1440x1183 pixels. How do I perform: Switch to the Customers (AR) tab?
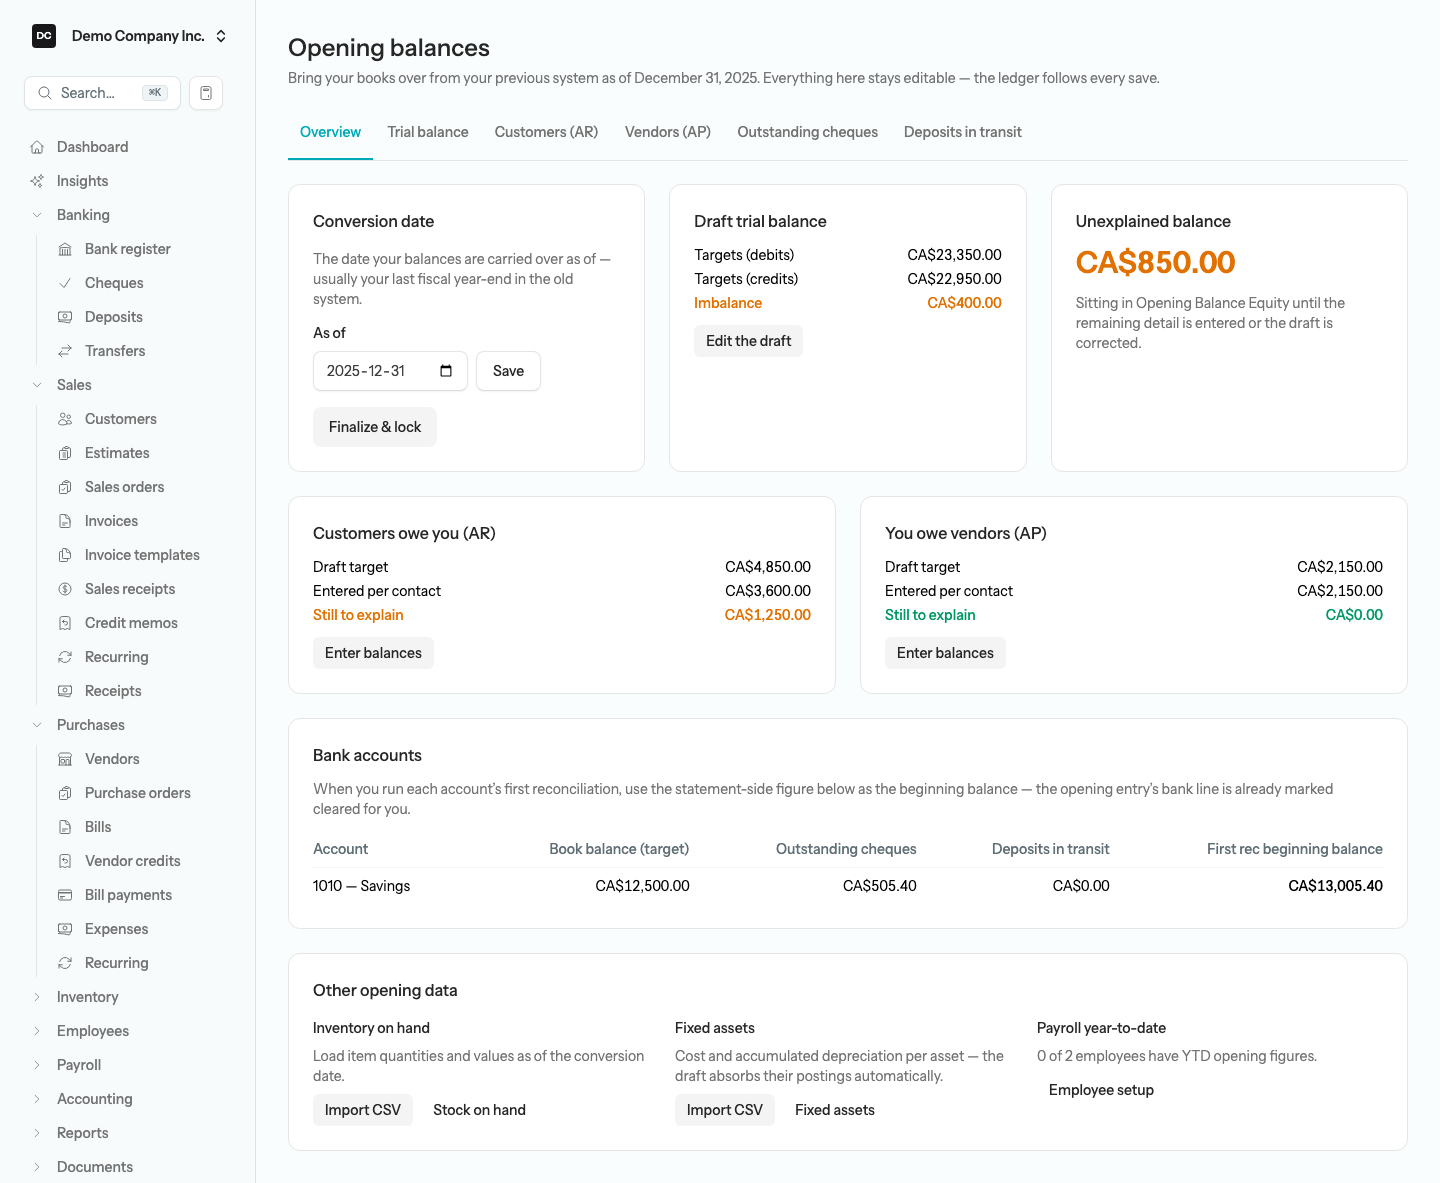point(546,132)
